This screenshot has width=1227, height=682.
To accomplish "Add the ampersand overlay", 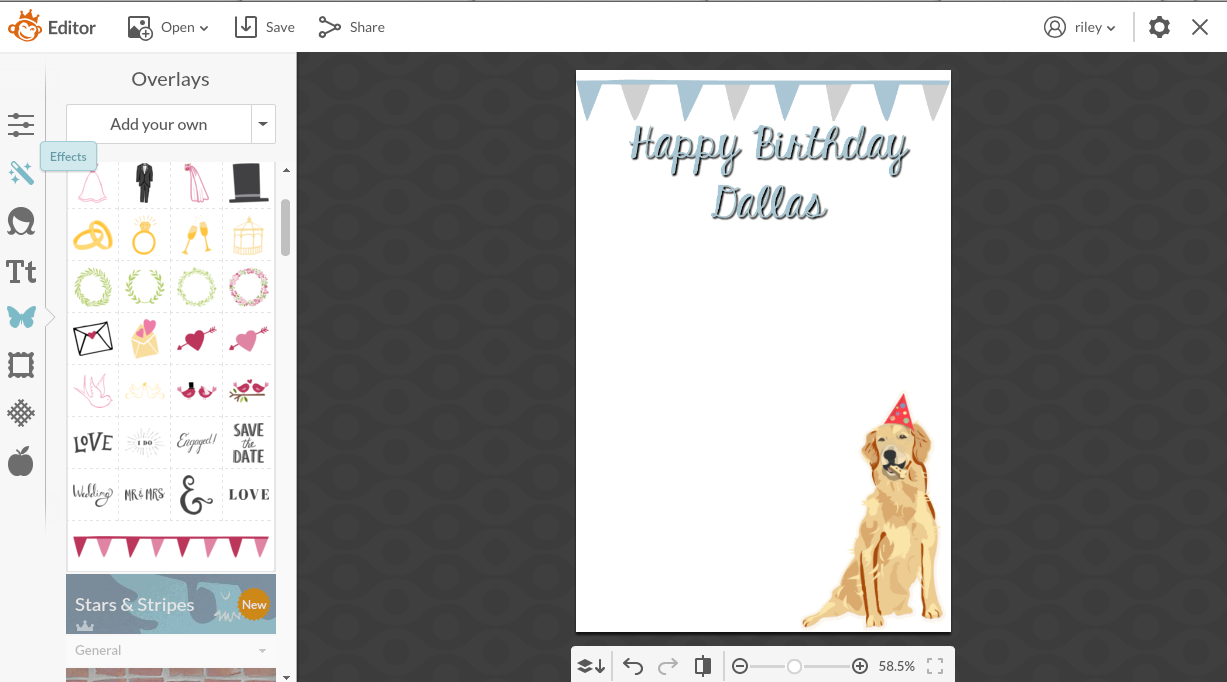I will 196,494.
